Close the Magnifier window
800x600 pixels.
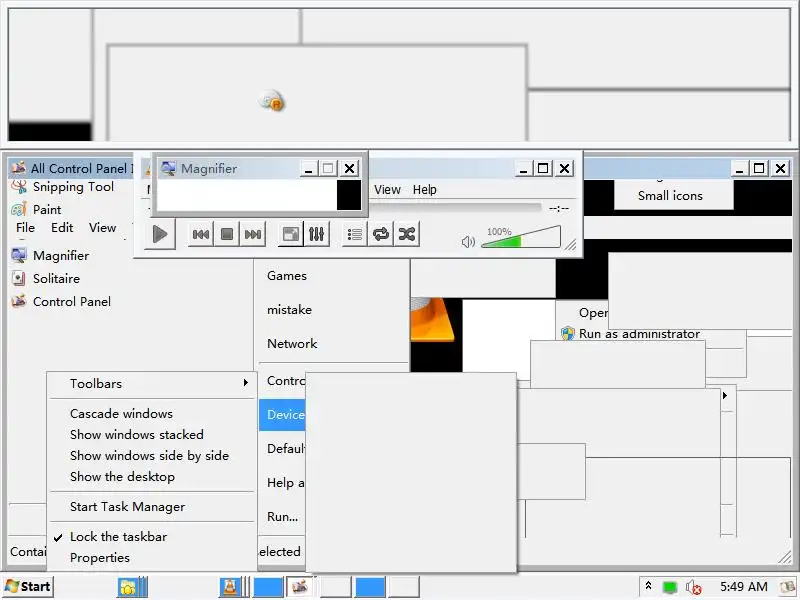349,168
